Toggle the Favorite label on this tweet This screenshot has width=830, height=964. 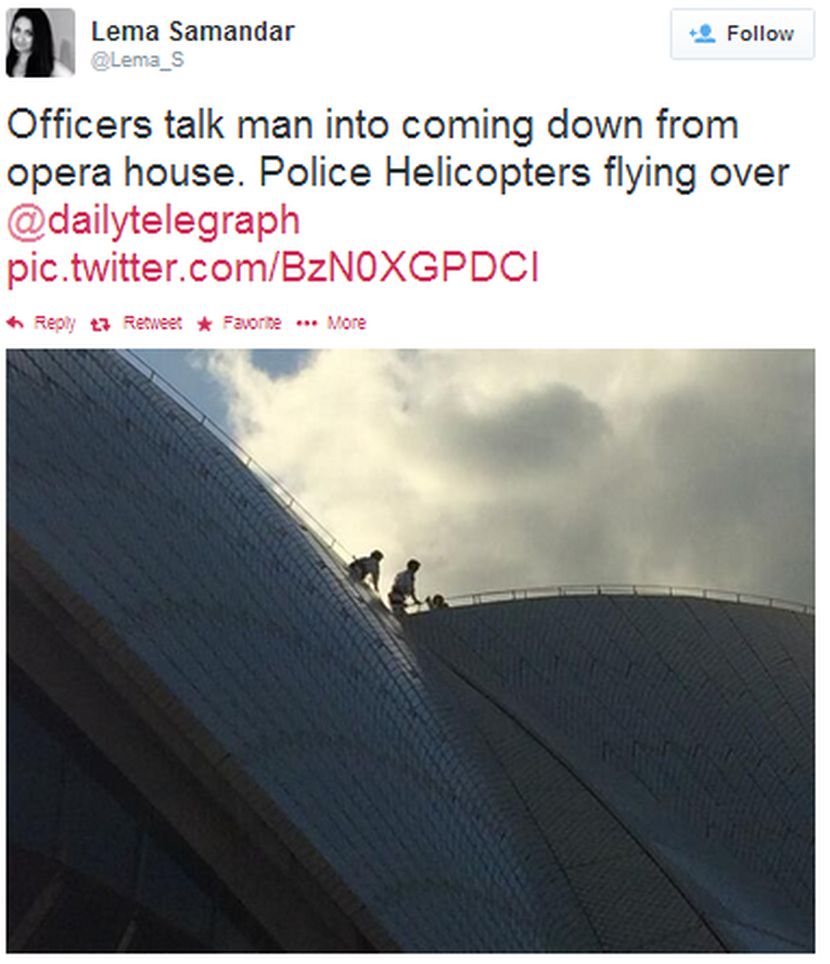coord(252,323)
